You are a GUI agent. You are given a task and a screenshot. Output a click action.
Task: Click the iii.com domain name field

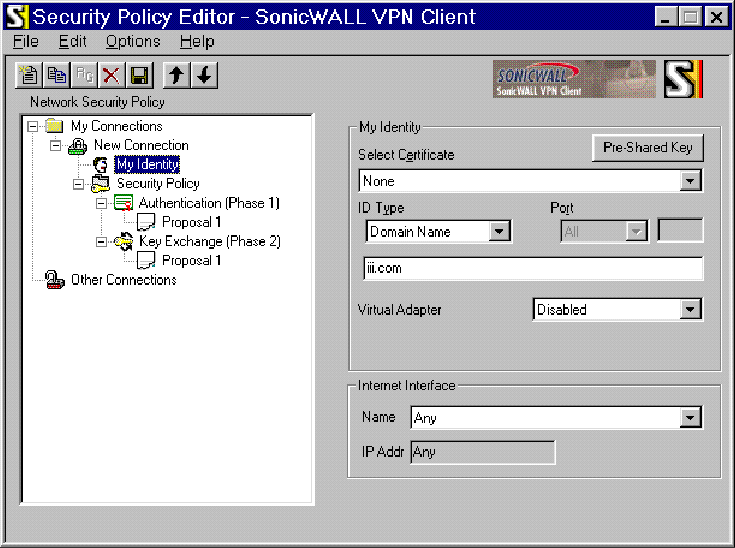(533, 269)
